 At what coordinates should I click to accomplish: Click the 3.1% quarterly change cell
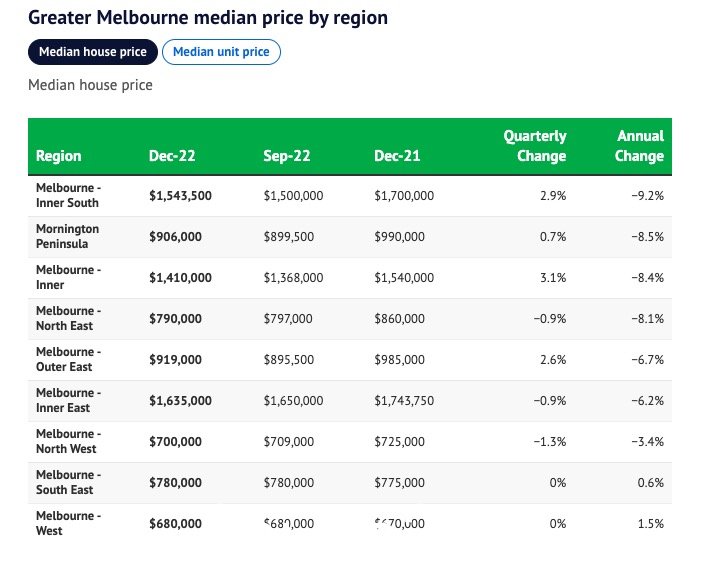pos(553,278)
